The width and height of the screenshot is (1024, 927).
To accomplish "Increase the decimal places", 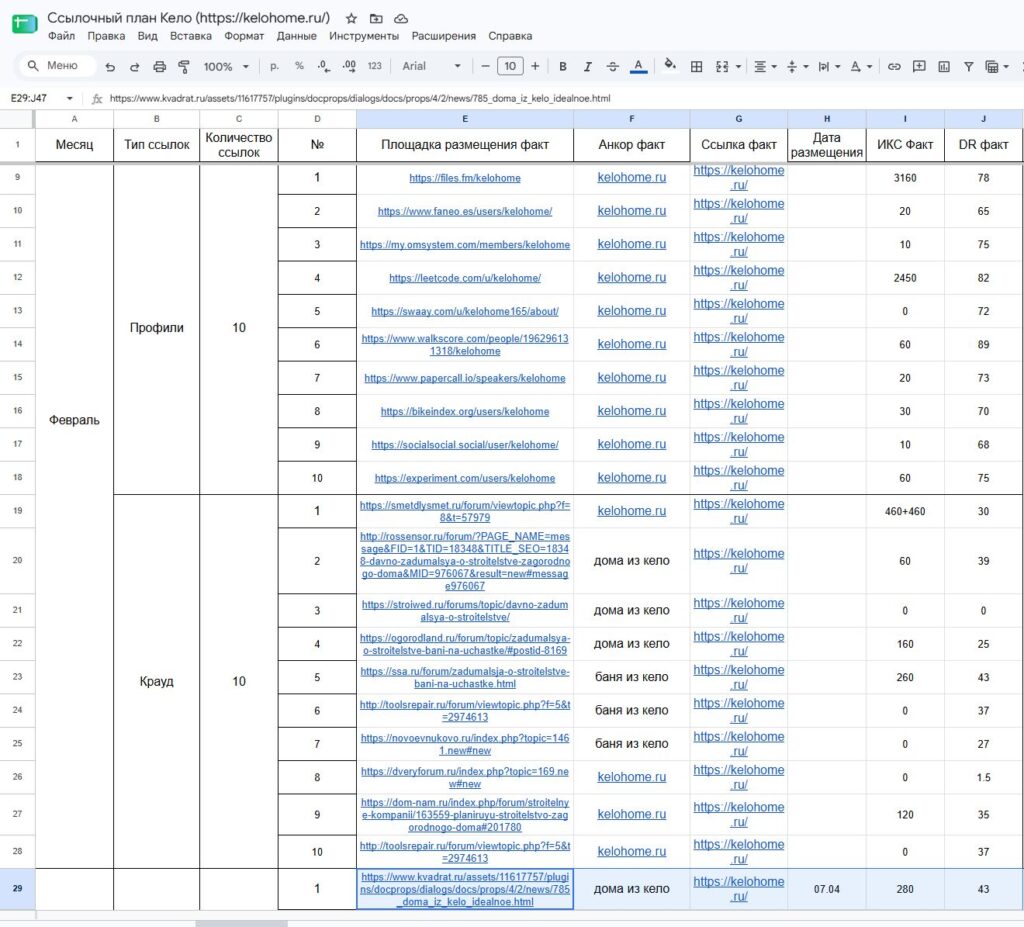I will pos(349,66).
